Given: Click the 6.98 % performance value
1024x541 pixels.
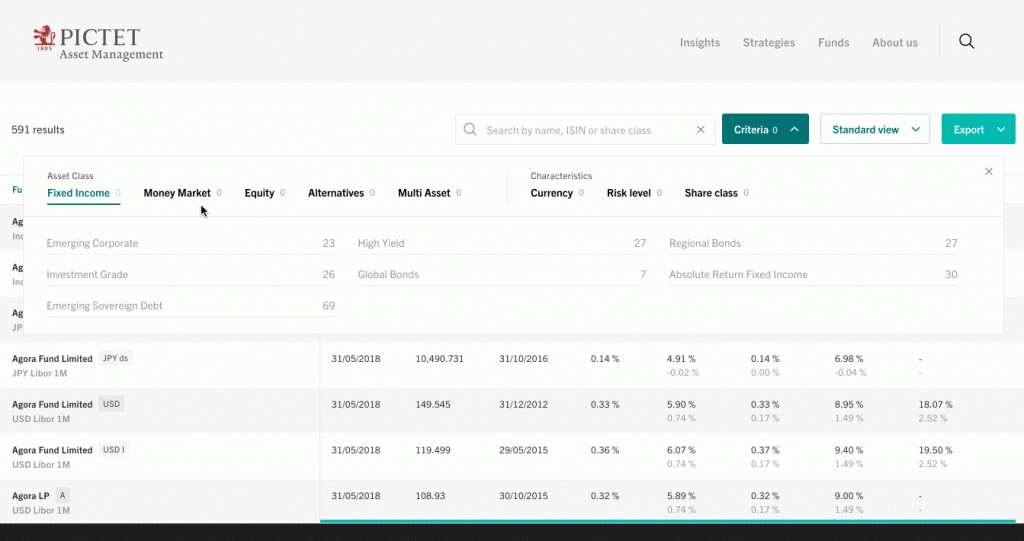Looking at the screenshot, I should (x=848, y=359).
